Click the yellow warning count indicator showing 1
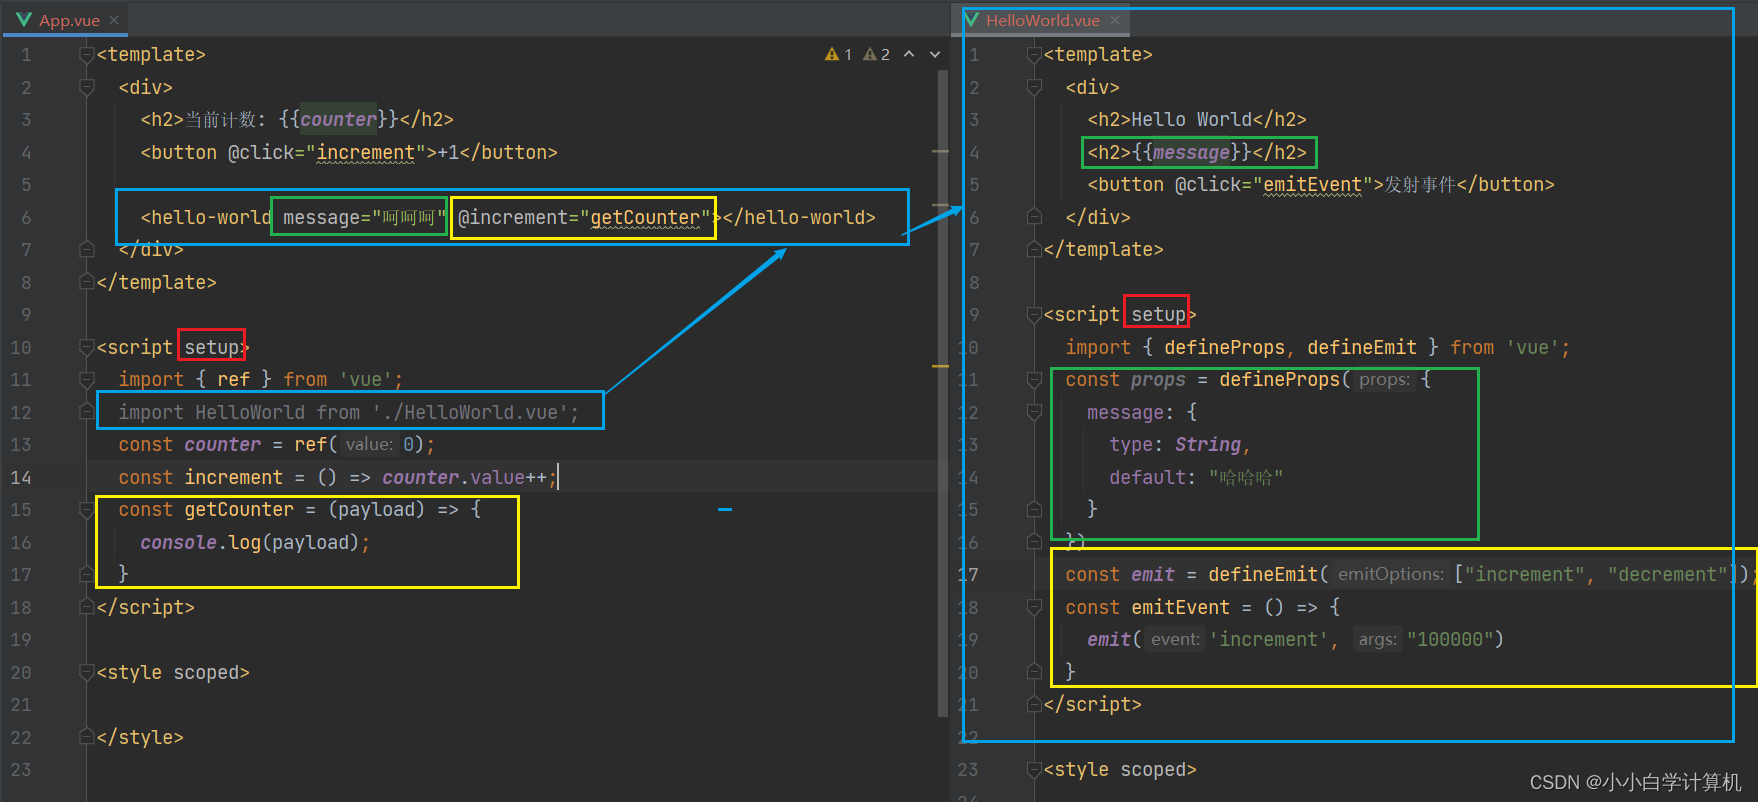 click(838, 54)
